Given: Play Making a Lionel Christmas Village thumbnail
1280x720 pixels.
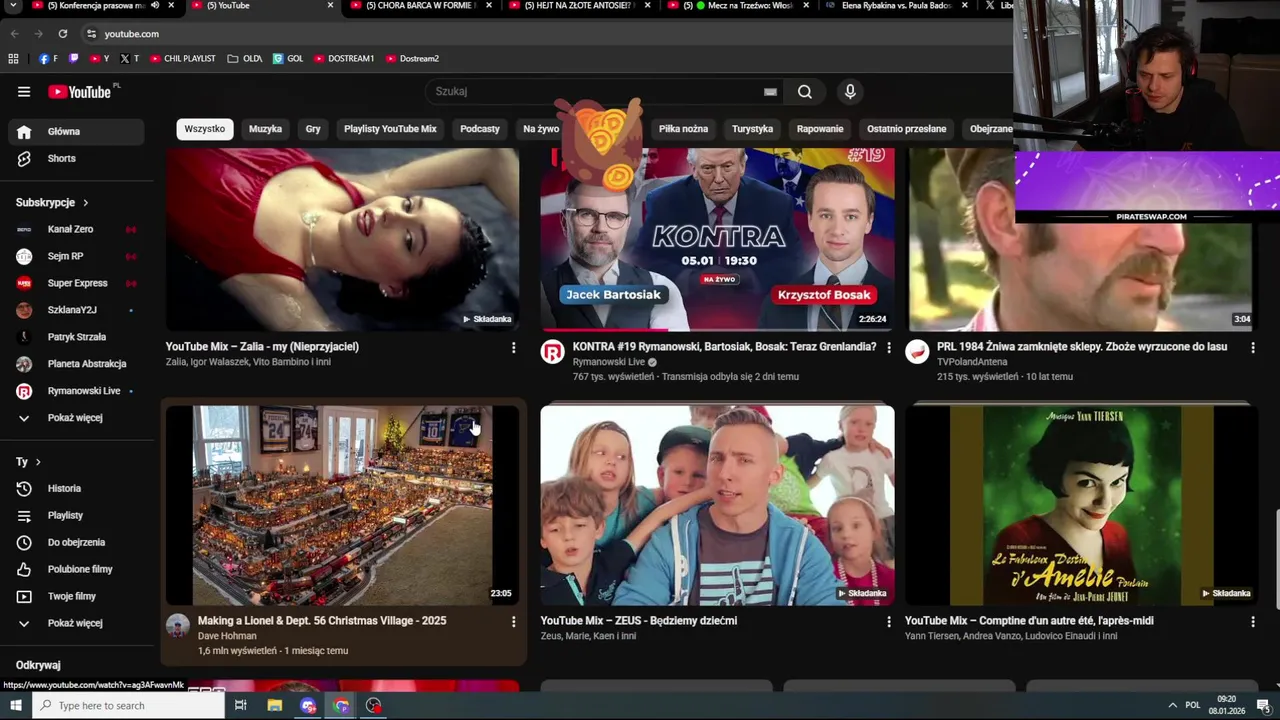Looking at the screenshot, I should point(343,505).
